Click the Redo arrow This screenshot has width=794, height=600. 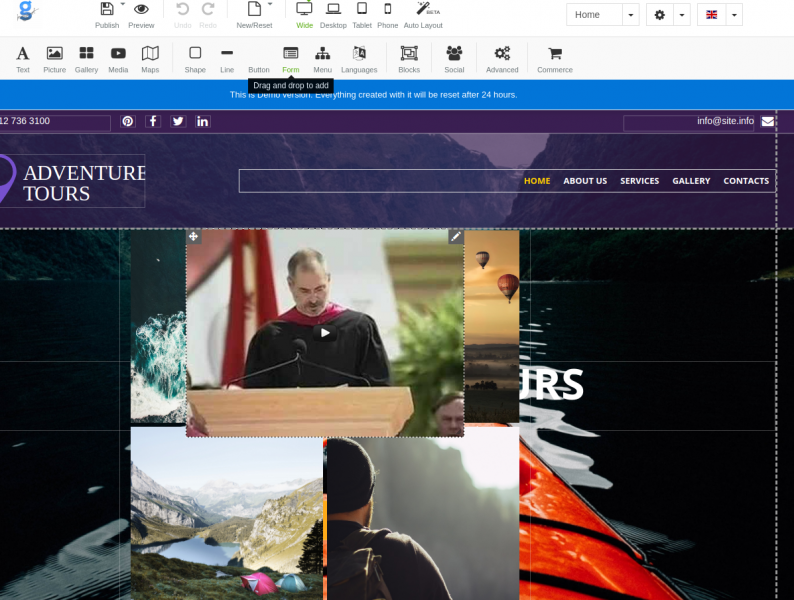pos(208,9)
